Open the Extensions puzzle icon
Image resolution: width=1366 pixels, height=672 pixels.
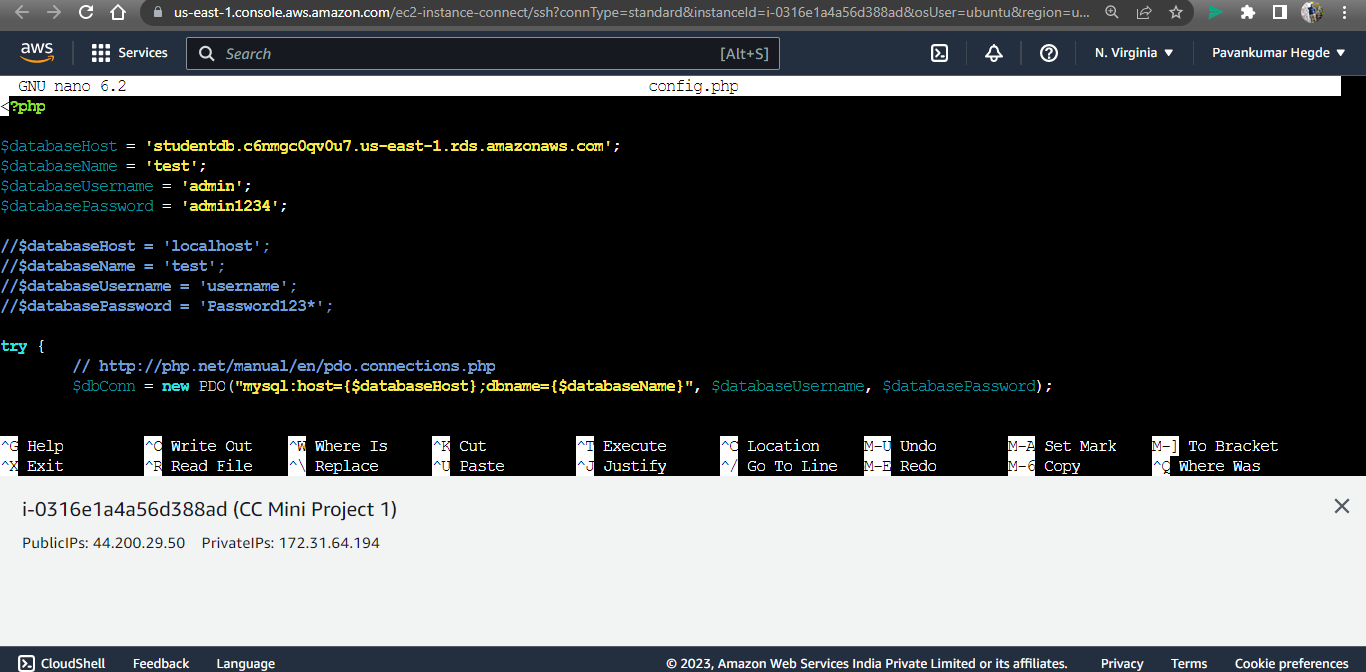(1247, 13)
